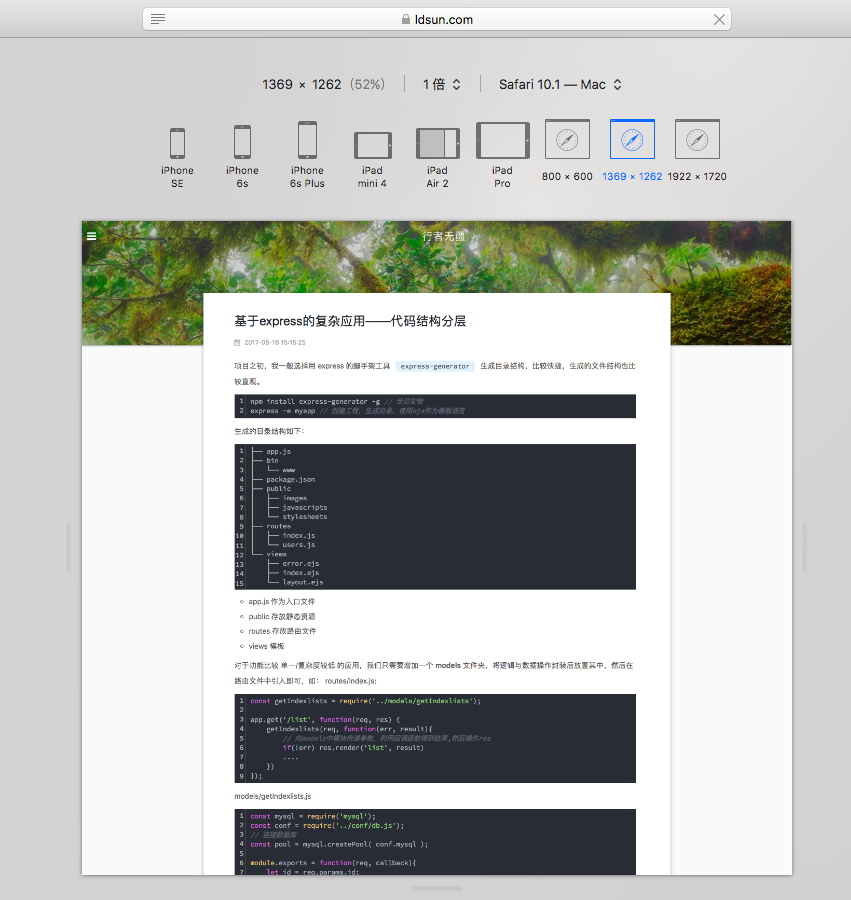
Task: Switch to the 800 × 600 Safari window preset
Action: click(x=567, y=150)
